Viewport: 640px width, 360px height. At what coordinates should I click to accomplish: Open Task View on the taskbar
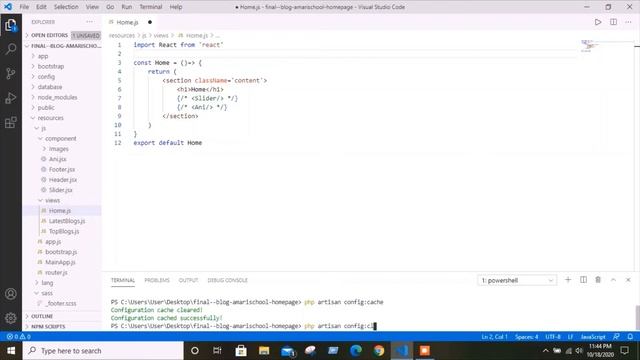(x=217, y=351)
